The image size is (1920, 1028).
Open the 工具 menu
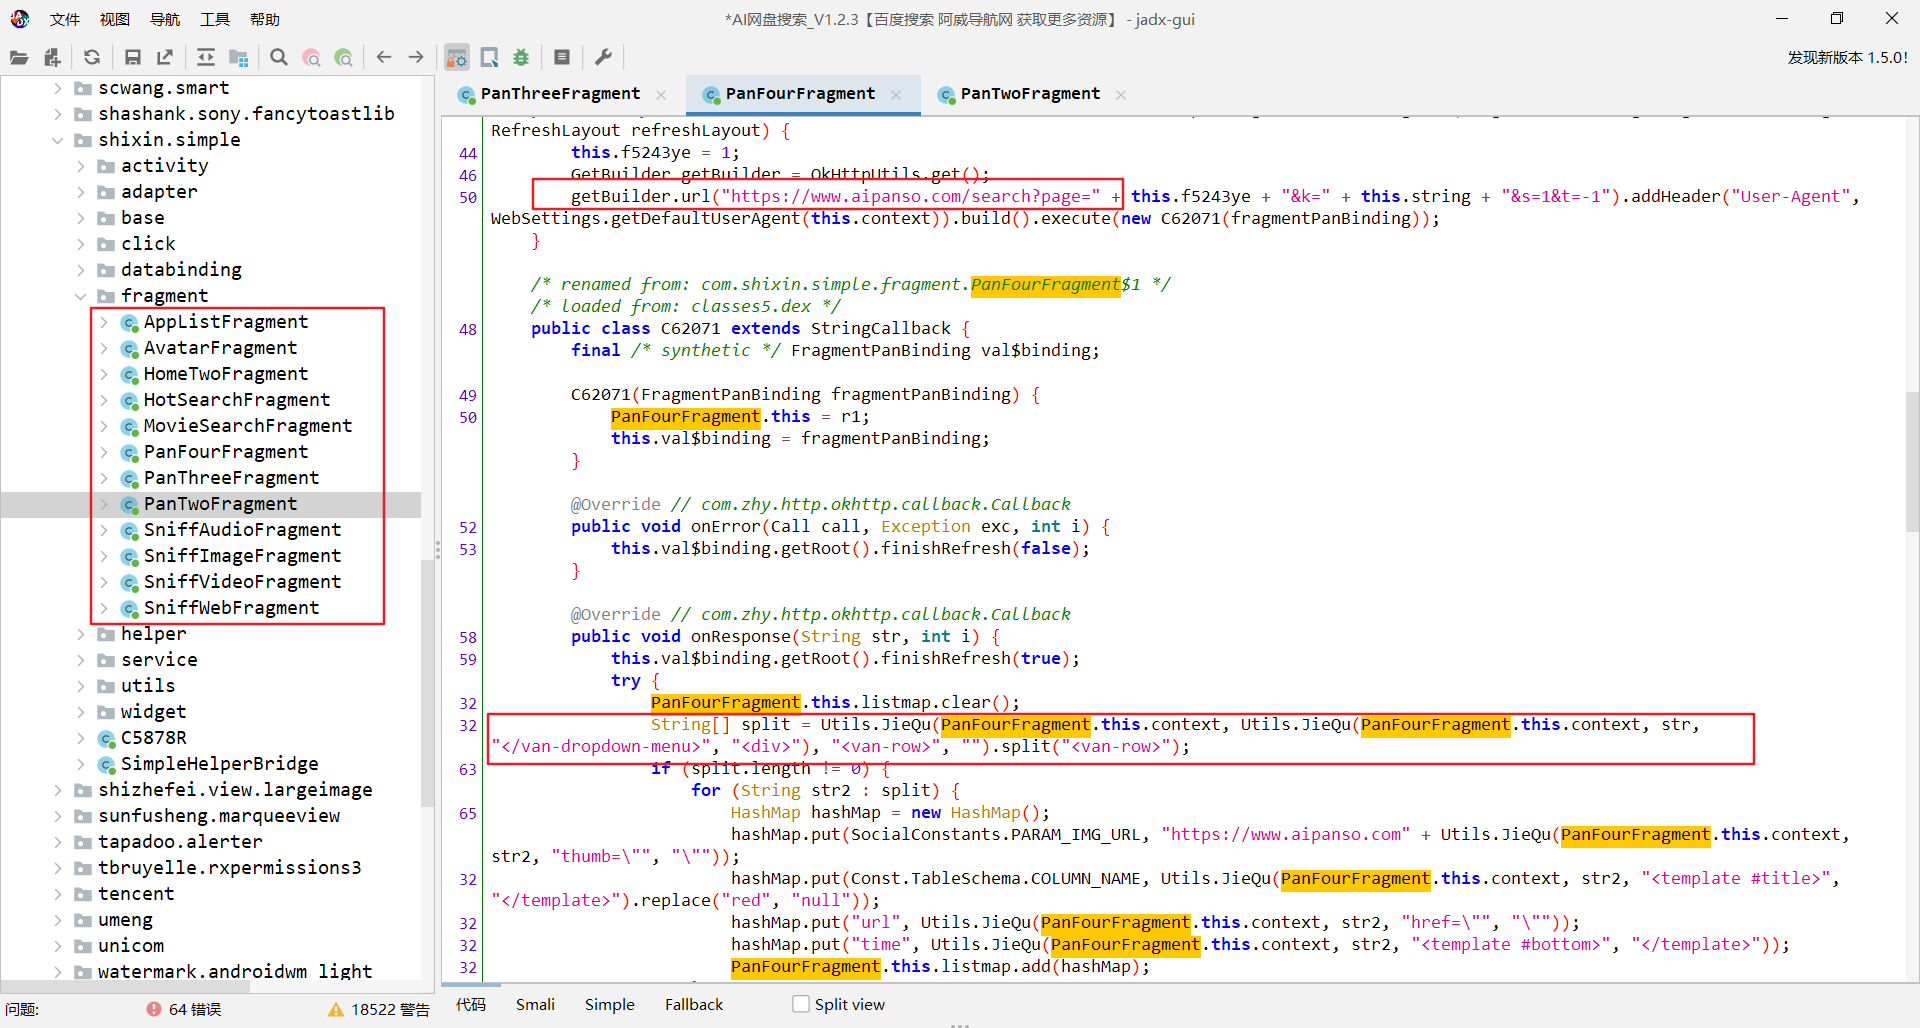click(215, 19)
